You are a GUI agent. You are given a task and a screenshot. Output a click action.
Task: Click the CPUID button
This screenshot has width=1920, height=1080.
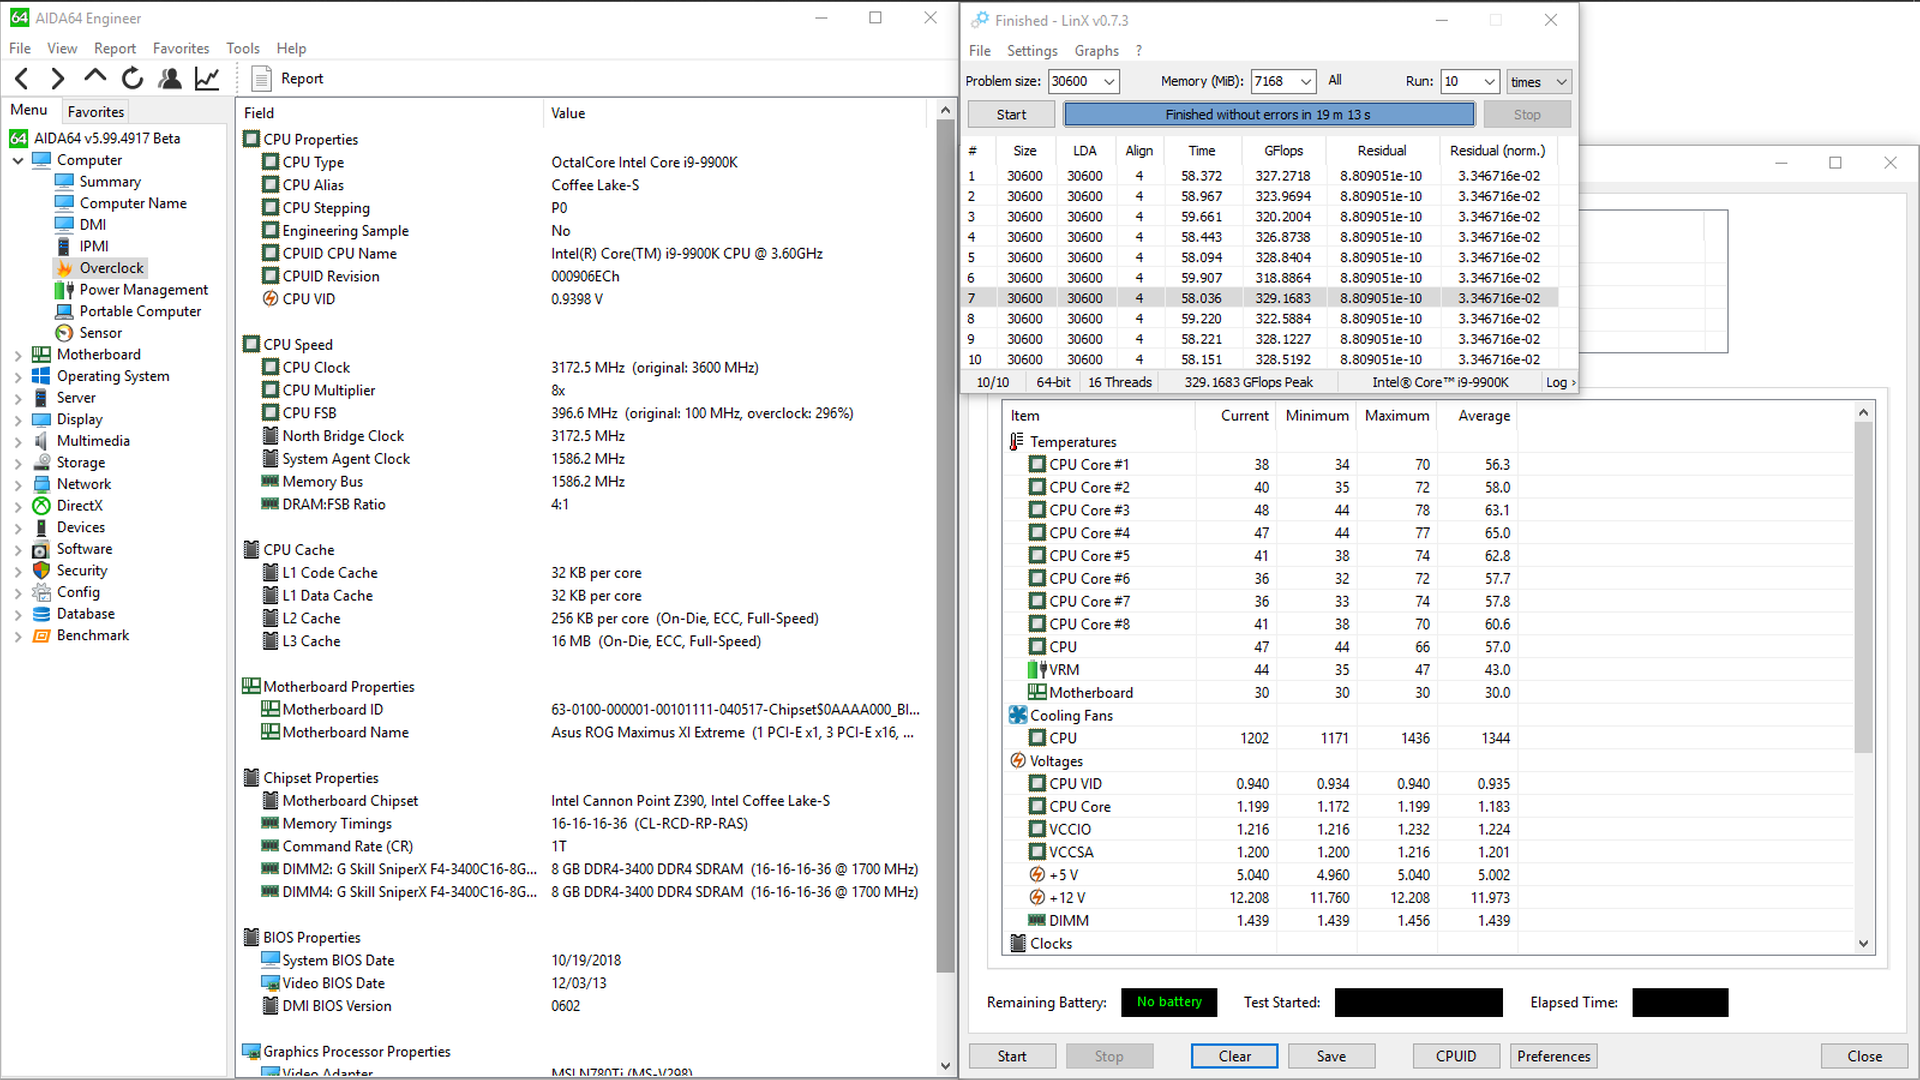click(x=1456, y=1056)
